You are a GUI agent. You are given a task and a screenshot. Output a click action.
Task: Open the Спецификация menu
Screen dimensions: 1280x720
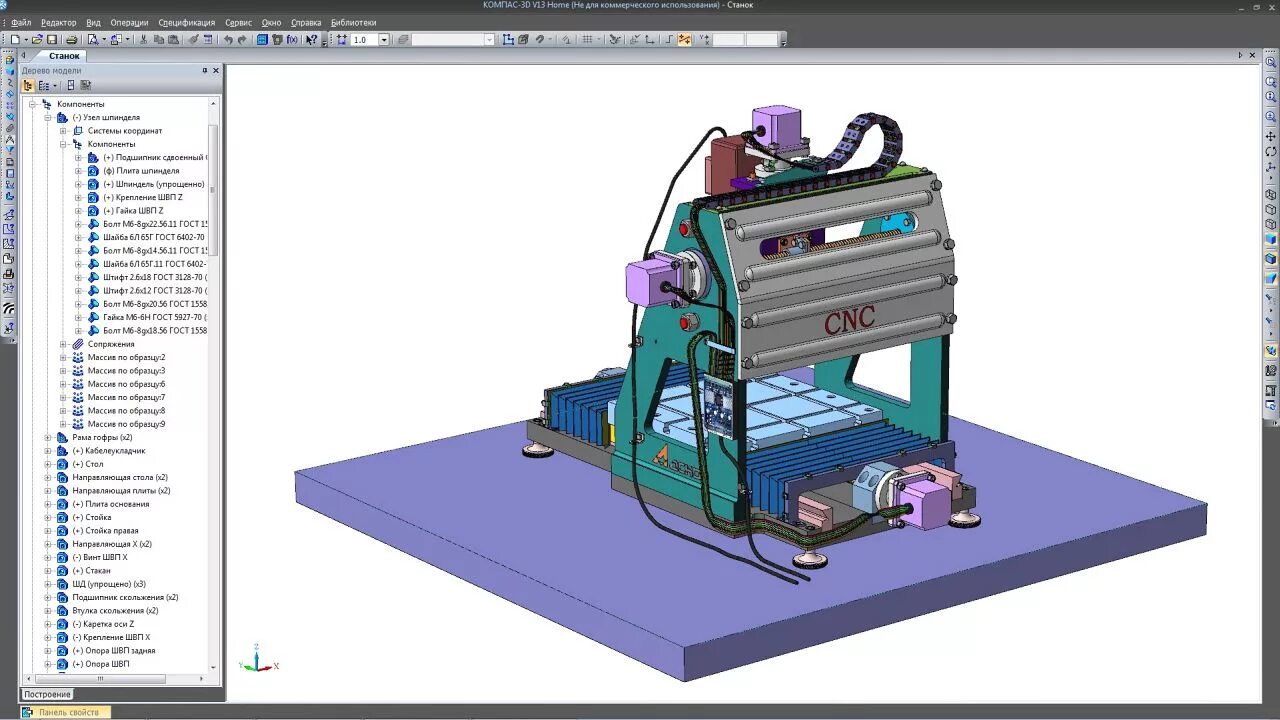click(x=186, y=22)
